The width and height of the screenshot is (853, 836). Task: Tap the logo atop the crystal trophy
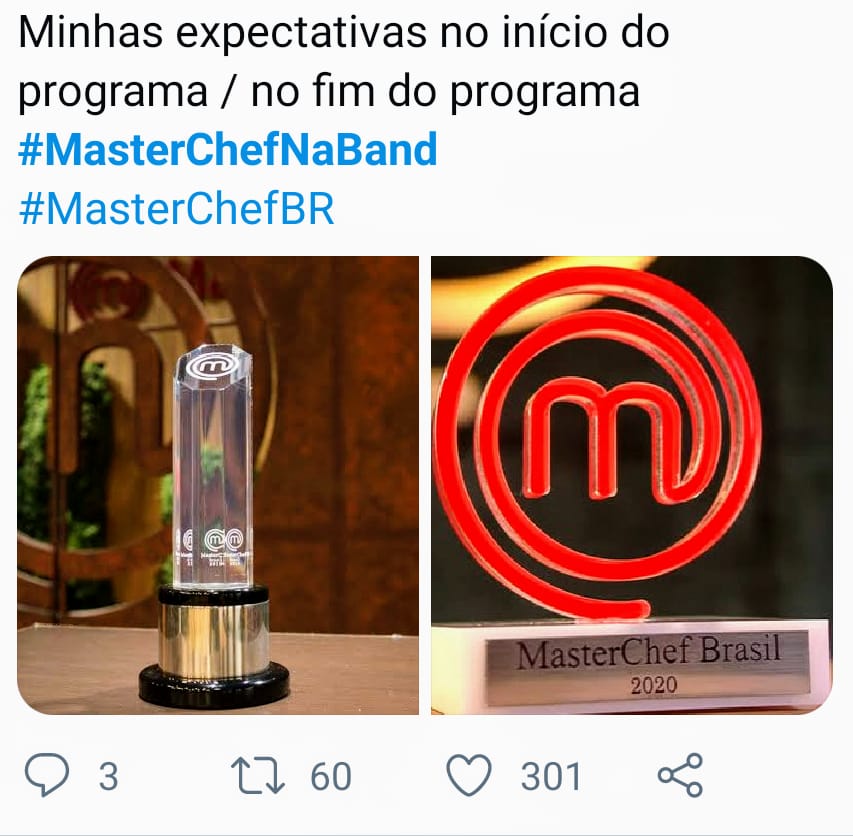coord(213,366)
